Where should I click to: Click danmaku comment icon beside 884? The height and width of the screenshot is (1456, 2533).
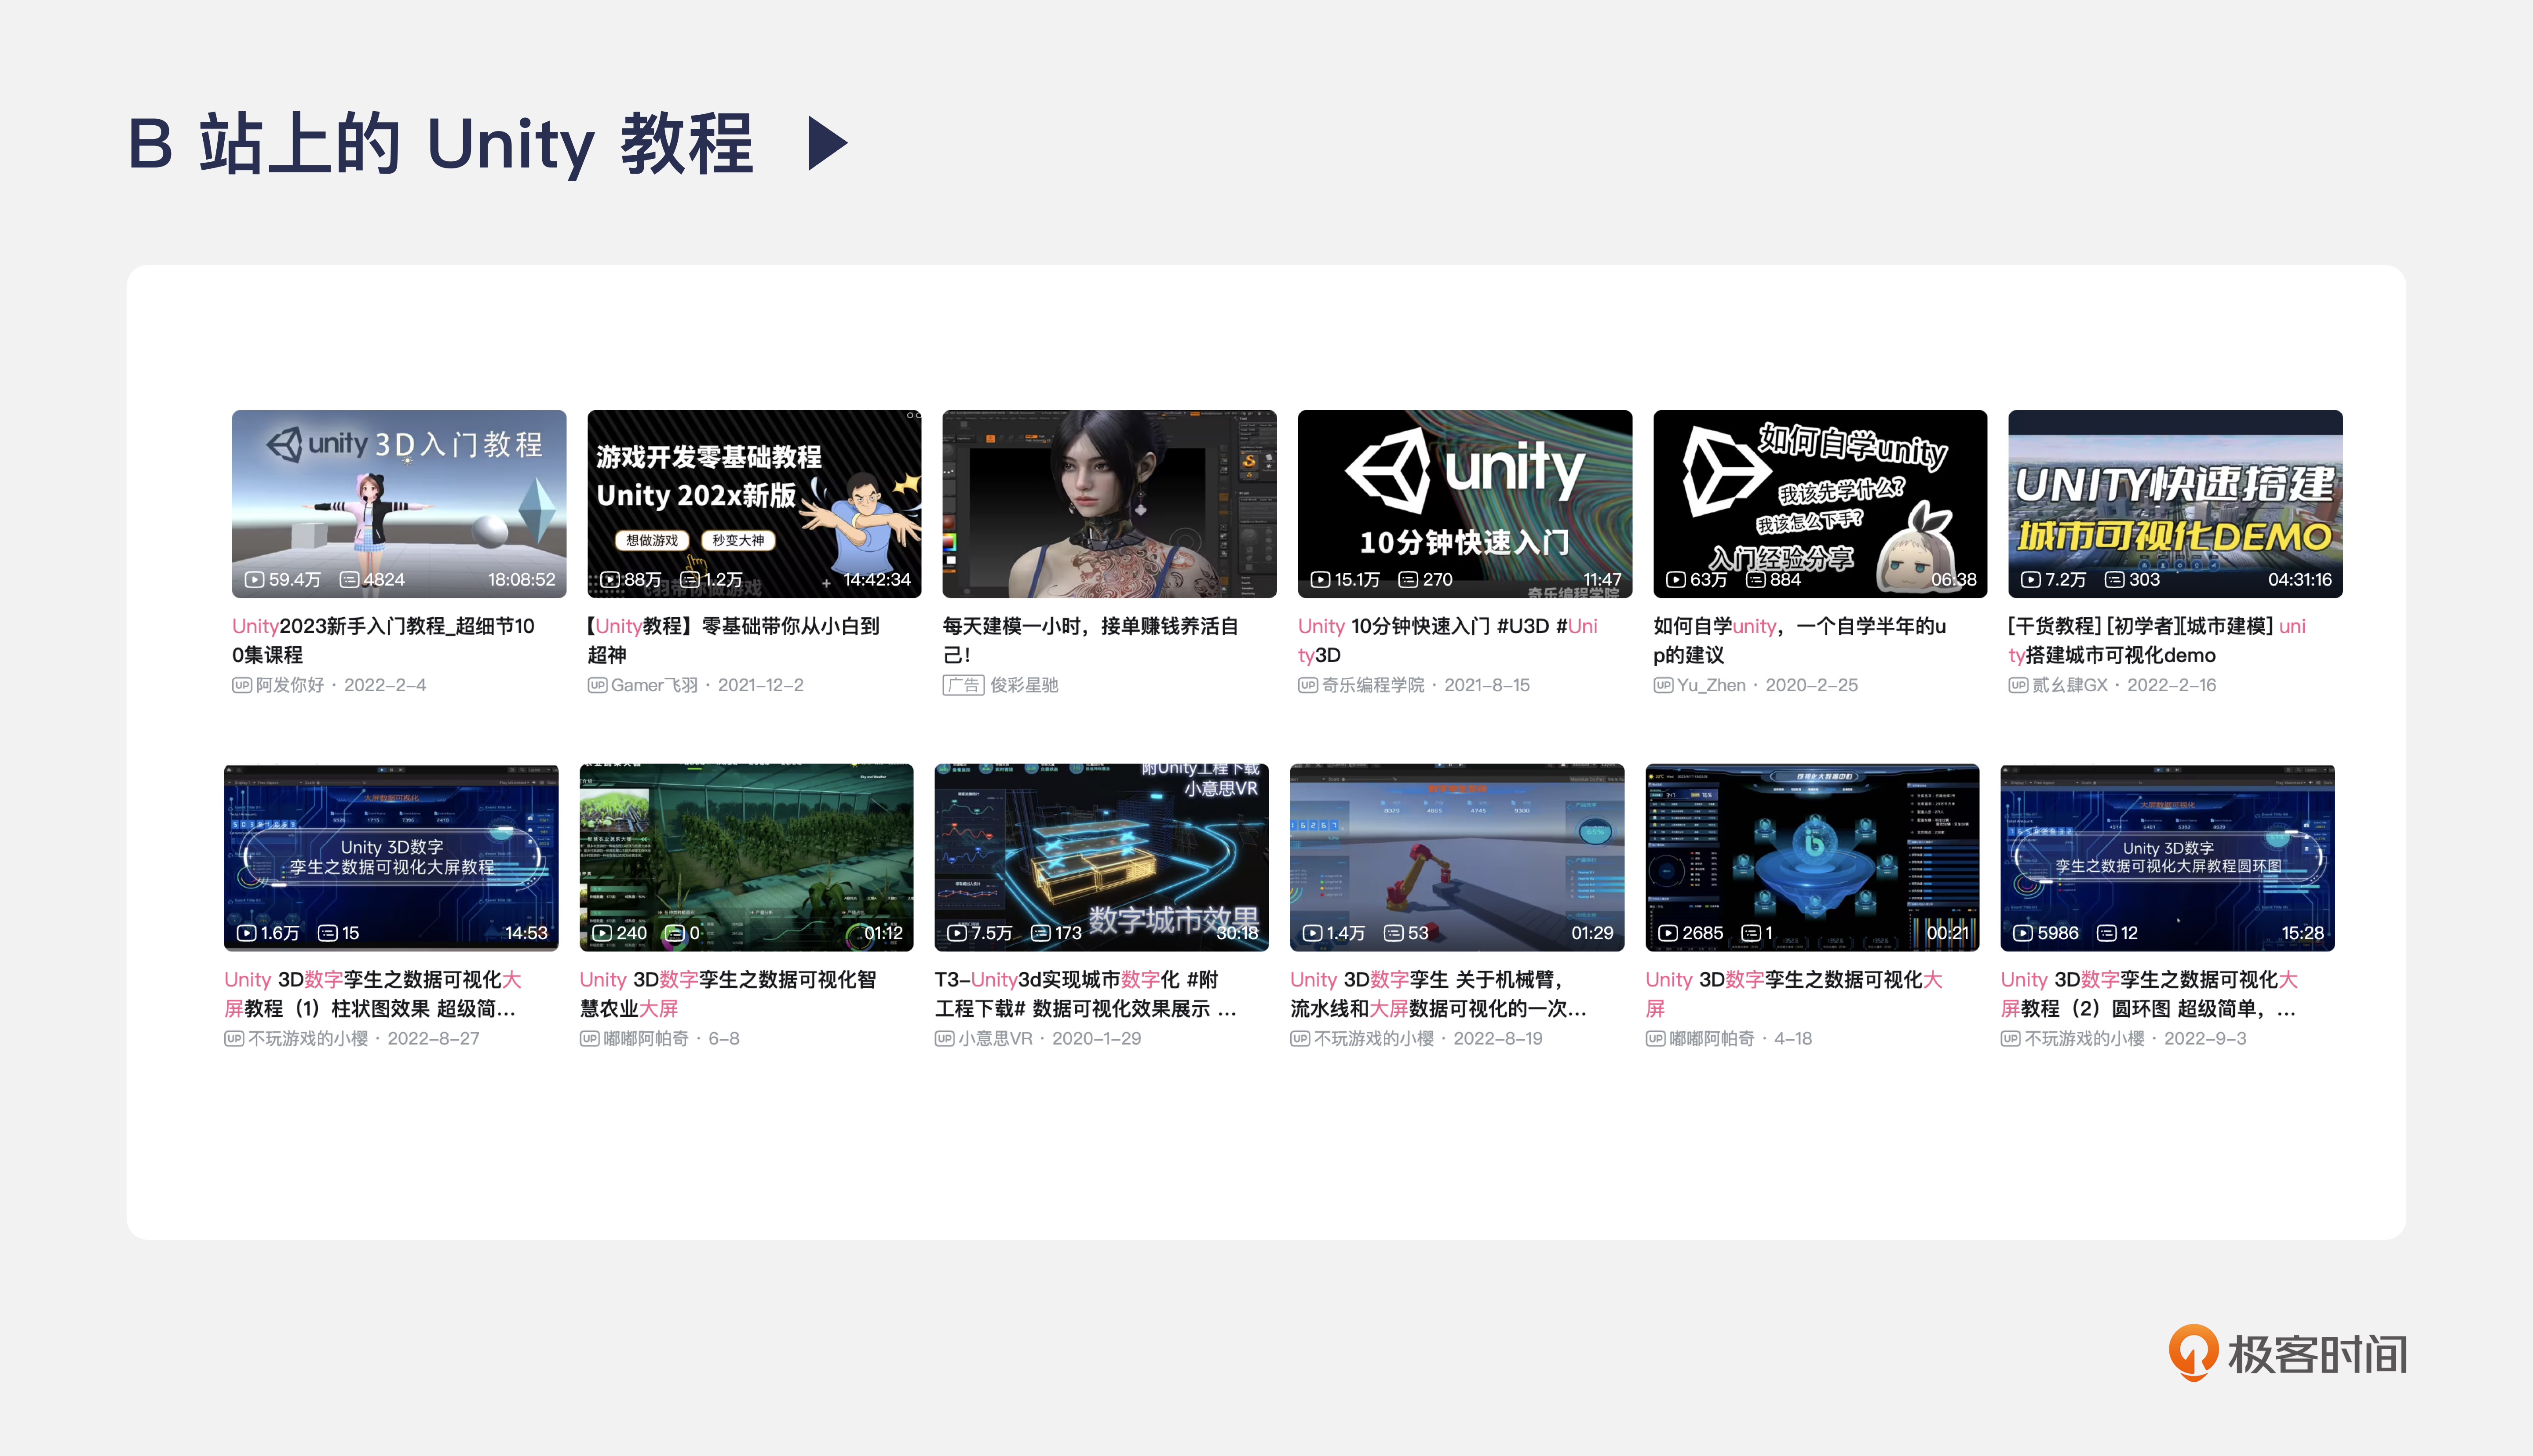coord(1755,580)
